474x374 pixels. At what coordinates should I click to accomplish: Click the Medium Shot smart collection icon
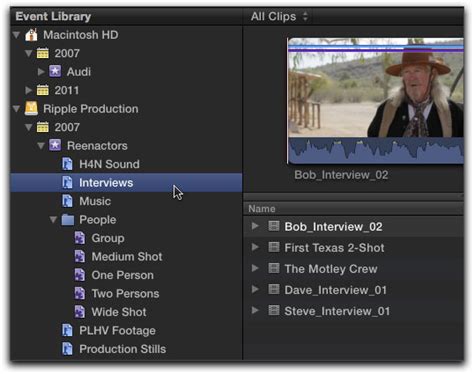click(x=80, y=256)
